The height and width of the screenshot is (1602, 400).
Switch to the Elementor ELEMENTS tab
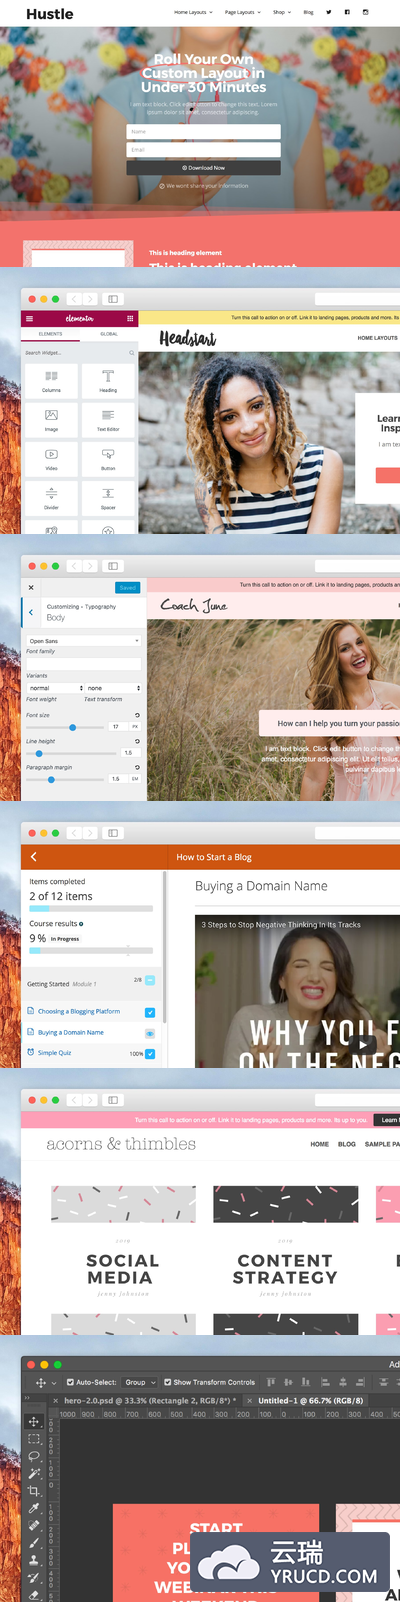point(50,334)
